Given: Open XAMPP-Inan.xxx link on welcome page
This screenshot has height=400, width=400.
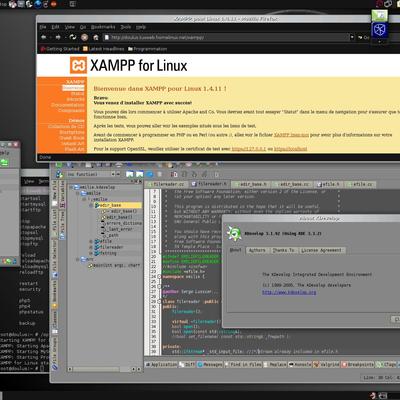Looking at the screenshot, I should (x=291, y=135).
